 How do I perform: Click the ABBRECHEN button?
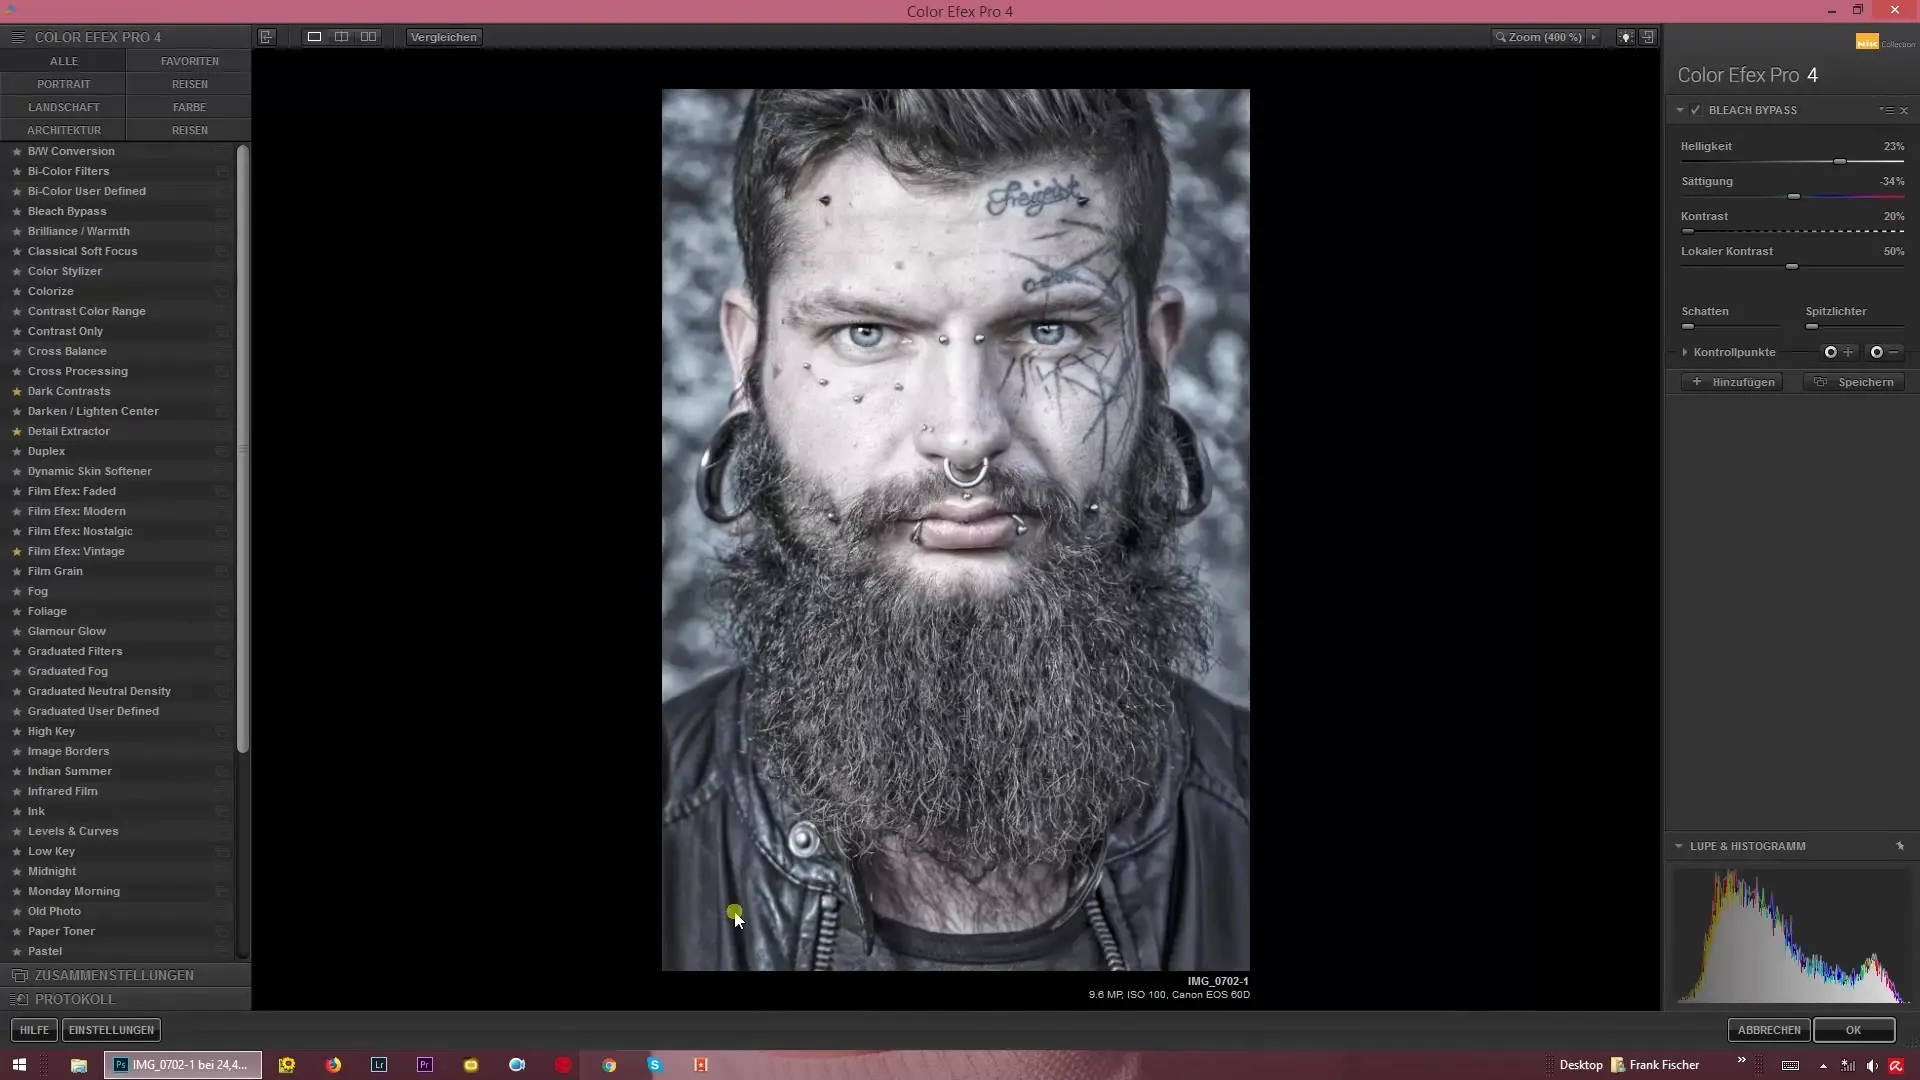[x=1769, y=1030]
